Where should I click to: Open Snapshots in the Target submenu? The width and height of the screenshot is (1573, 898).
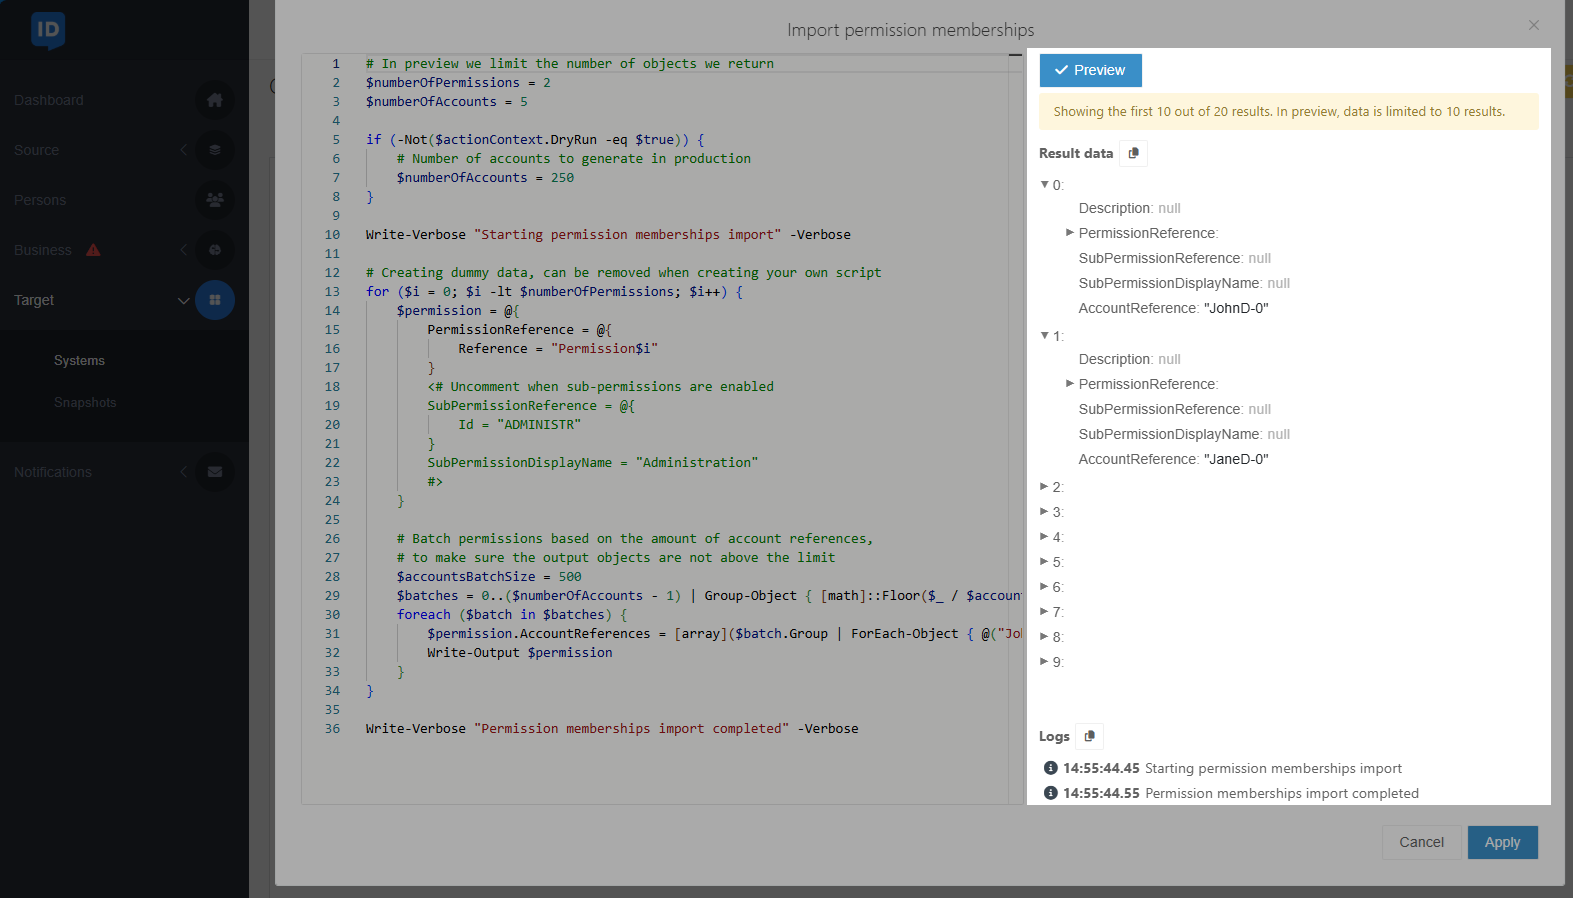pos(85,403)
